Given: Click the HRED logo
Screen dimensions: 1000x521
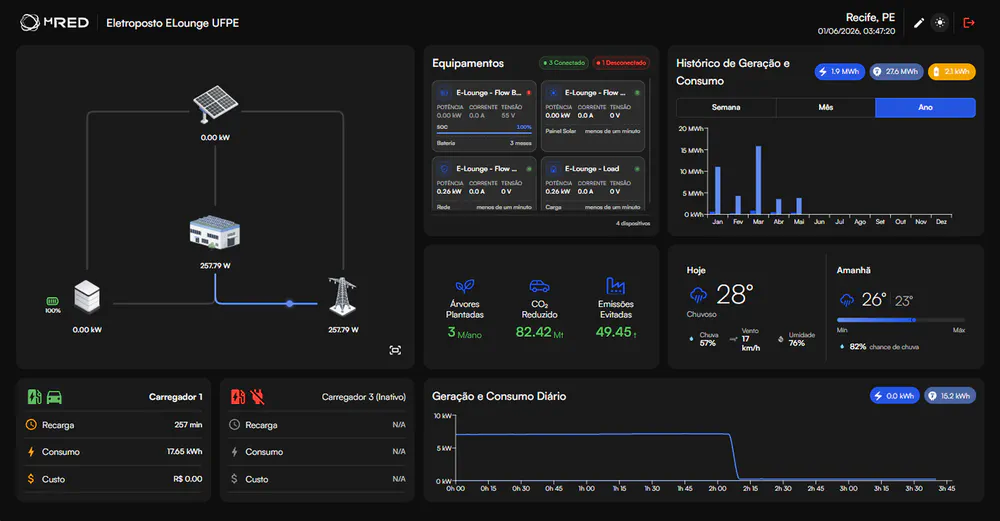Looking at the screenshot, I should pos(54,23).
